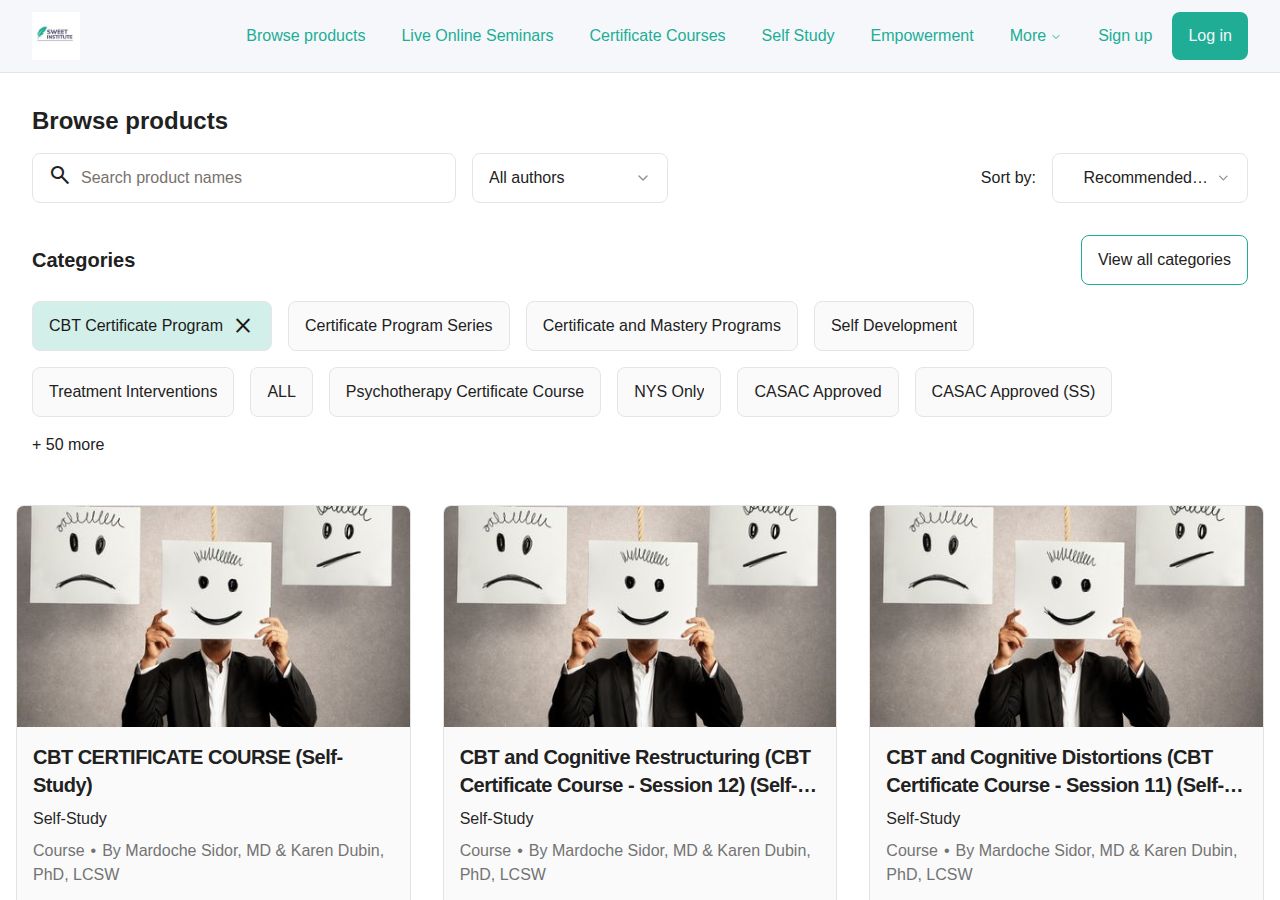
Task: Open the Live Online Seminars menu item
Action: (477, 36)
